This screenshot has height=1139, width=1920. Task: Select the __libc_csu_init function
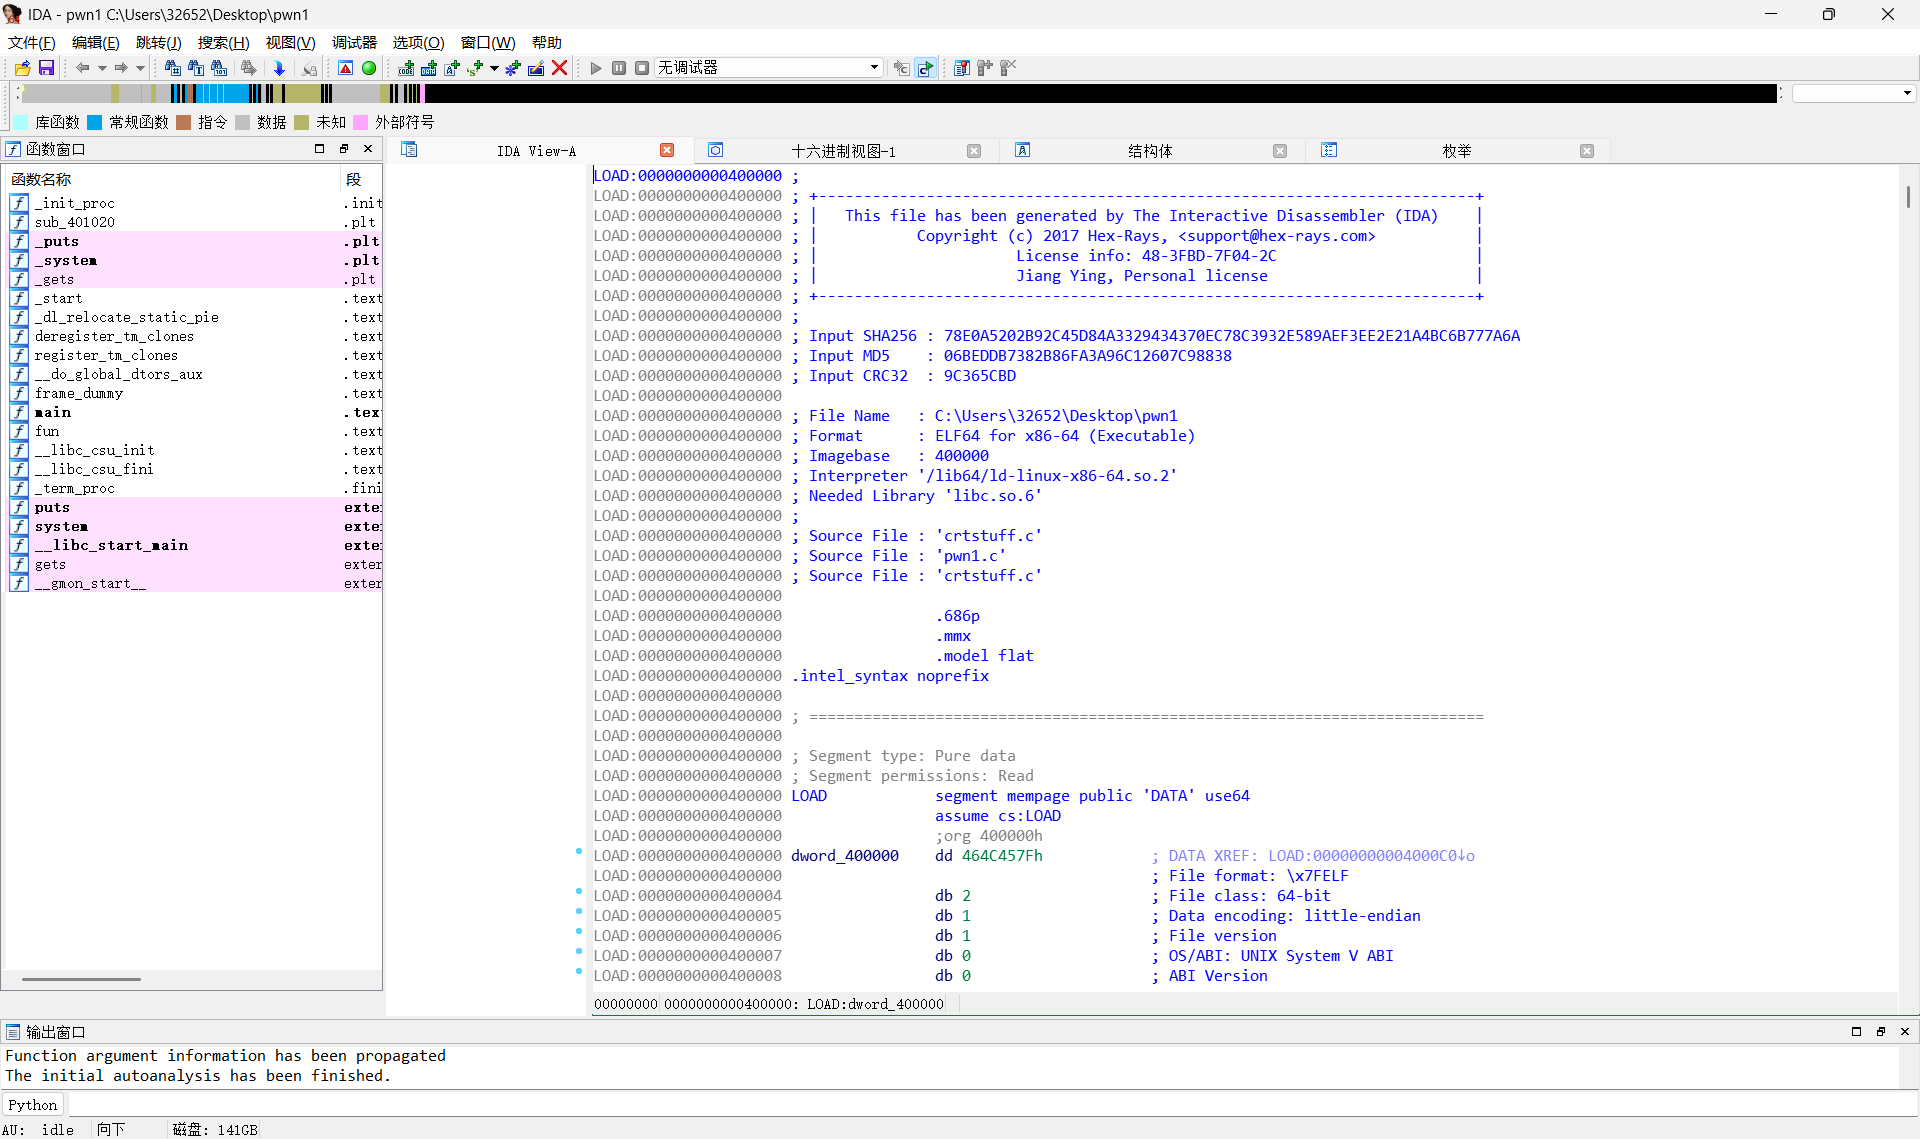(195, 450)
